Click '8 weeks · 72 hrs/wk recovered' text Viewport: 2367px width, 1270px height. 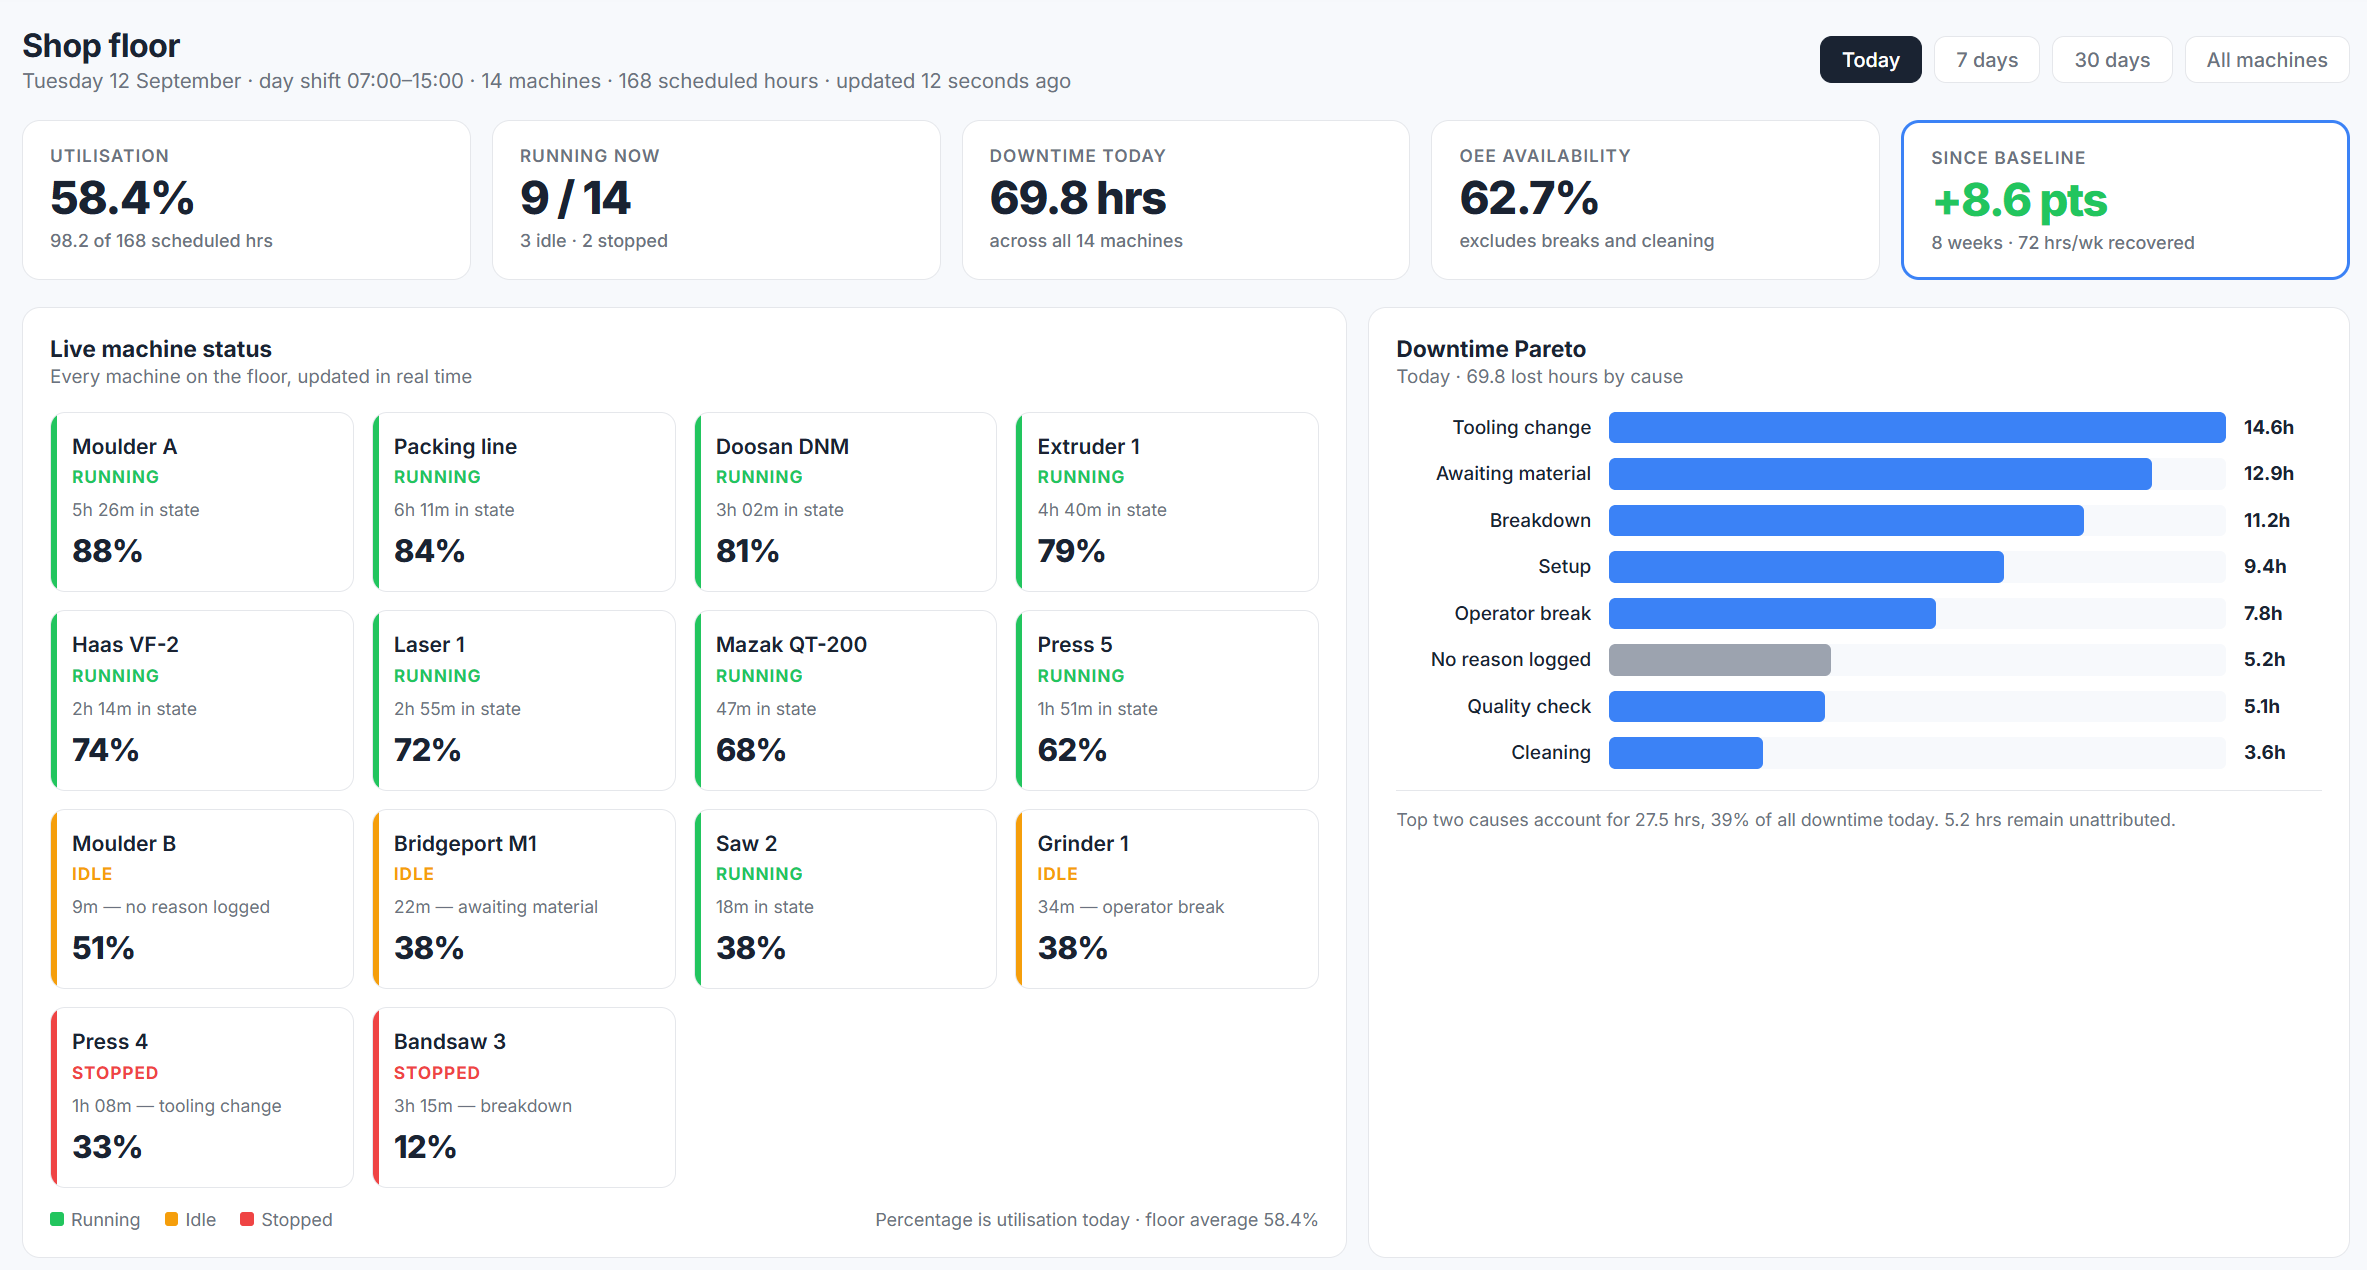click(2063, 243)
